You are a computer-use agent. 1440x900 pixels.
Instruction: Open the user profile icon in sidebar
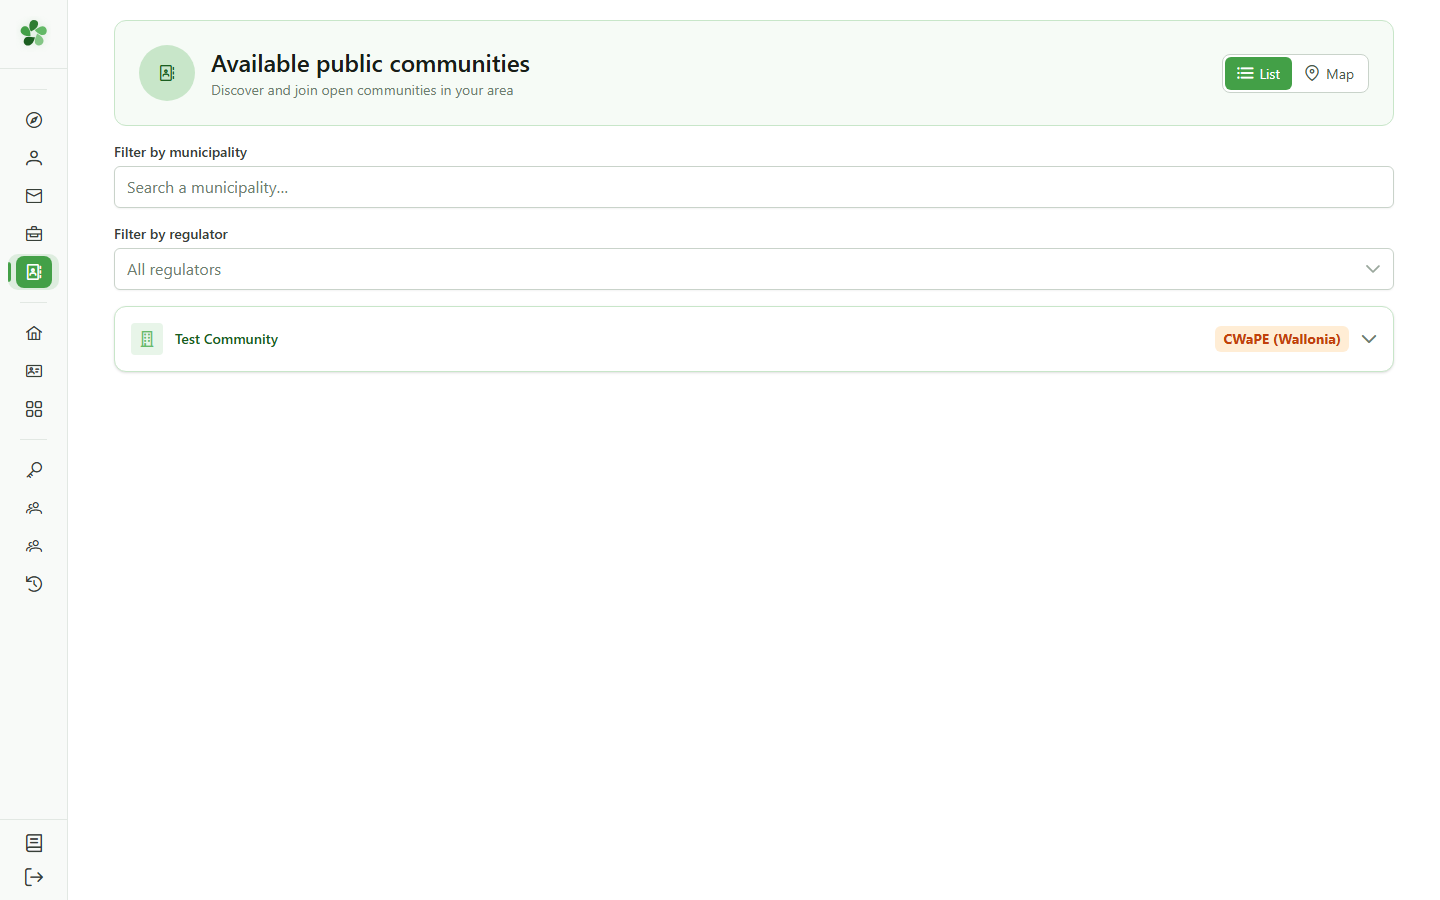coord(34,158)
